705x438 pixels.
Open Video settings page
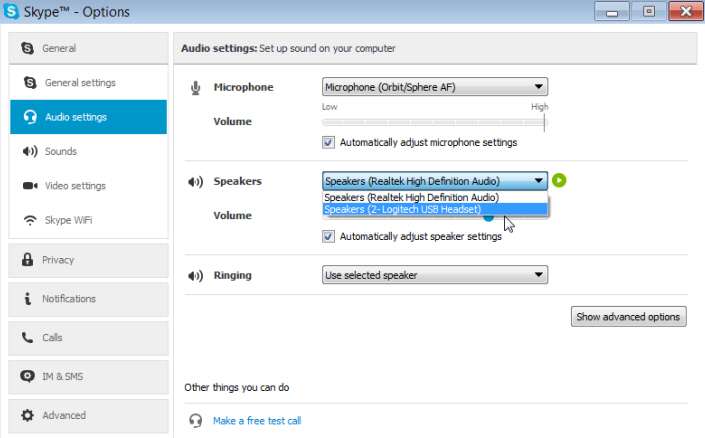[x=88, y=186]
